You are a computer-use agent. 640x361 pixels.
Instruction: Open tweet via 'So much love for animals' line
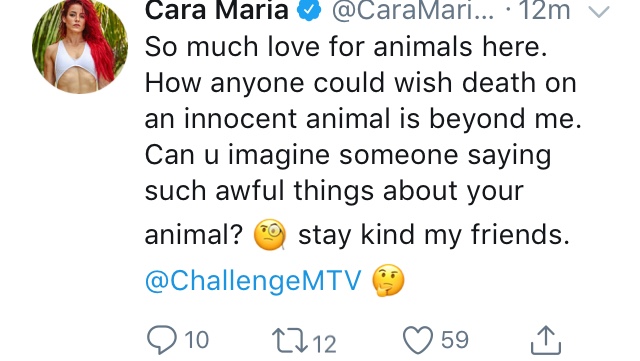coord(346,47)
